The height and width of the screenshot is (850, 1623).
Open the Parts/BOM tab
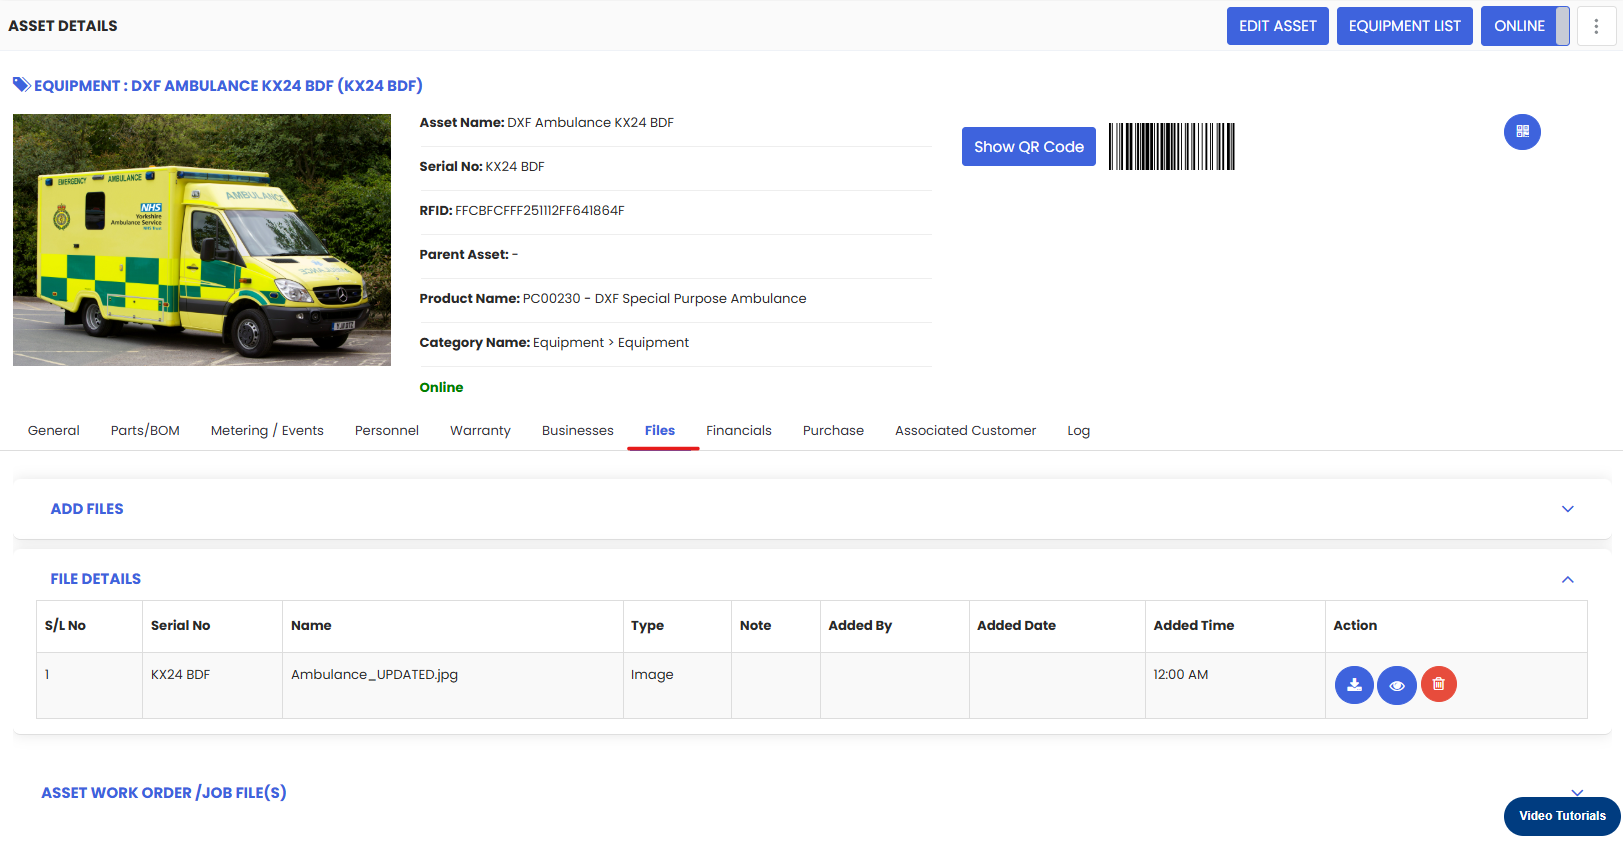pyautogui.click(x=145, y=430)
